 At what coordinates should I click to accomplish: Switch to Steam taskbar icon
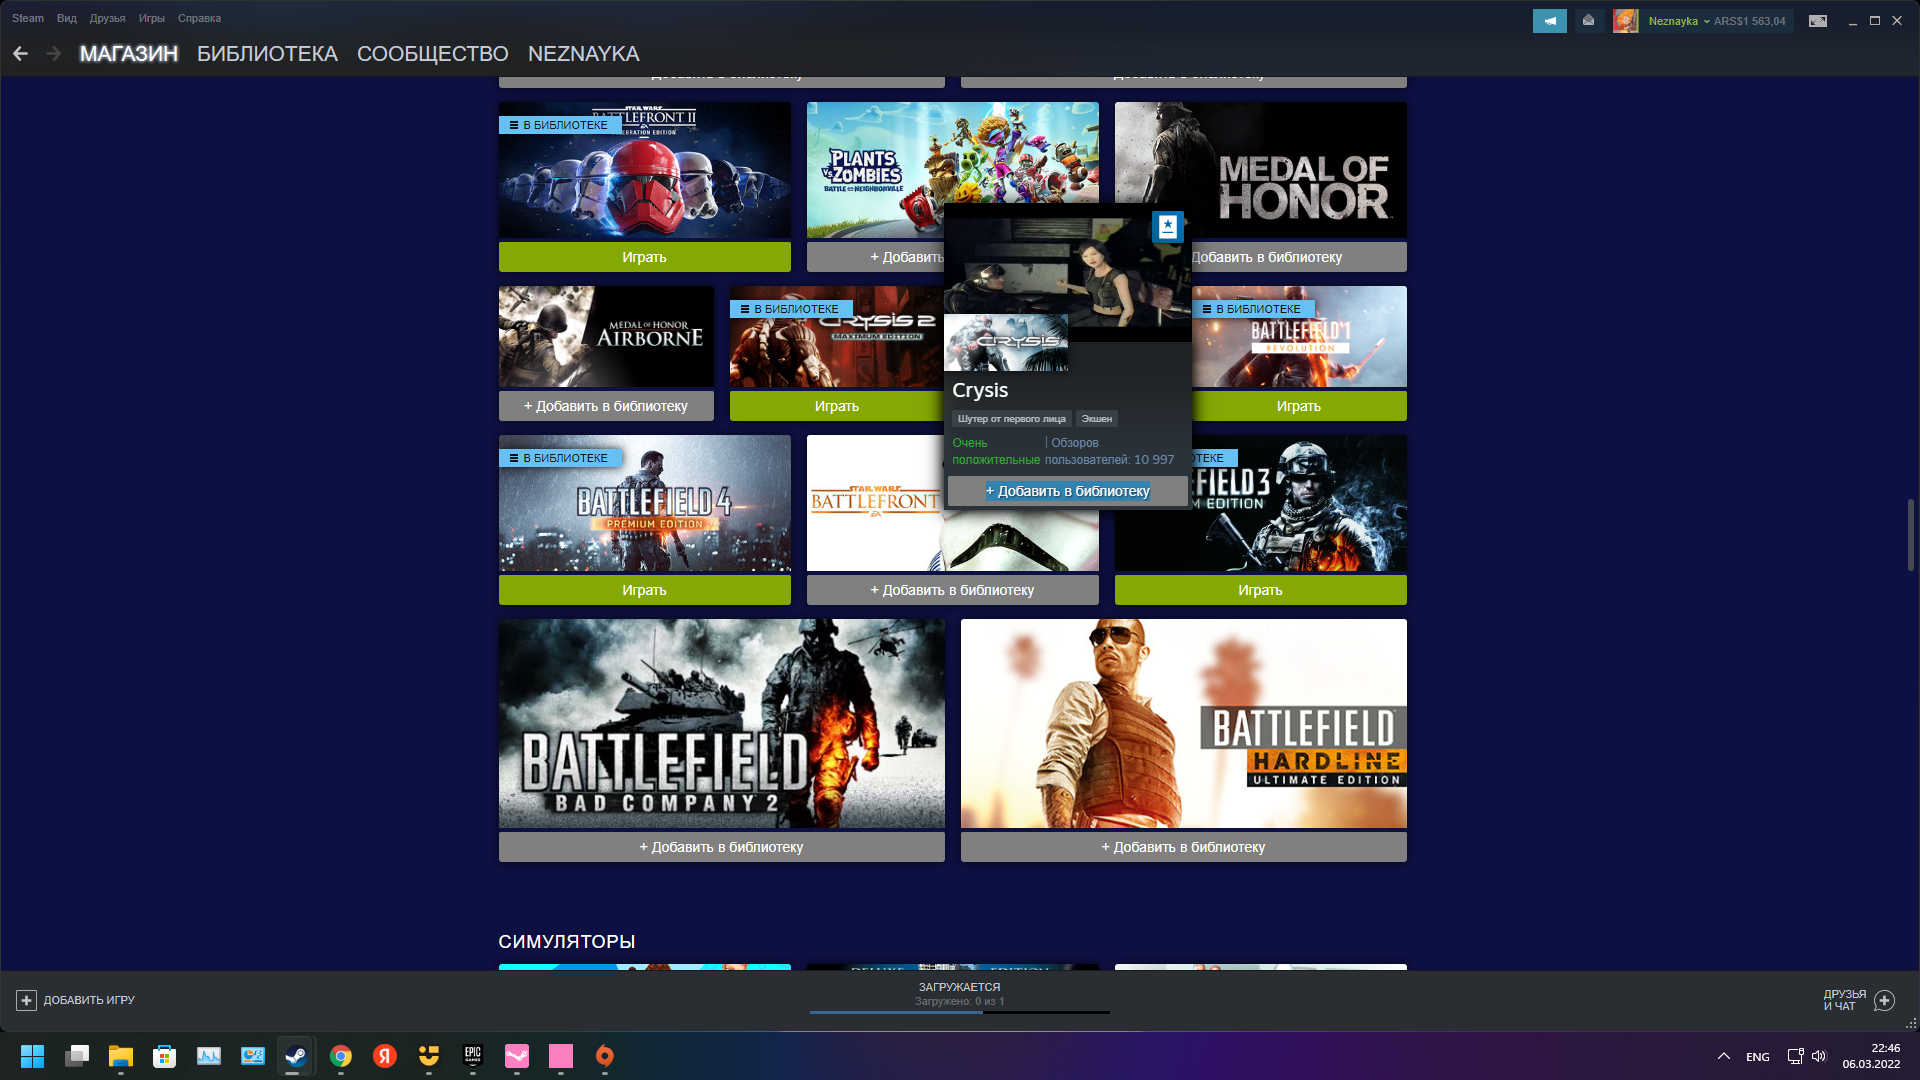click(x=296, y=1056)
